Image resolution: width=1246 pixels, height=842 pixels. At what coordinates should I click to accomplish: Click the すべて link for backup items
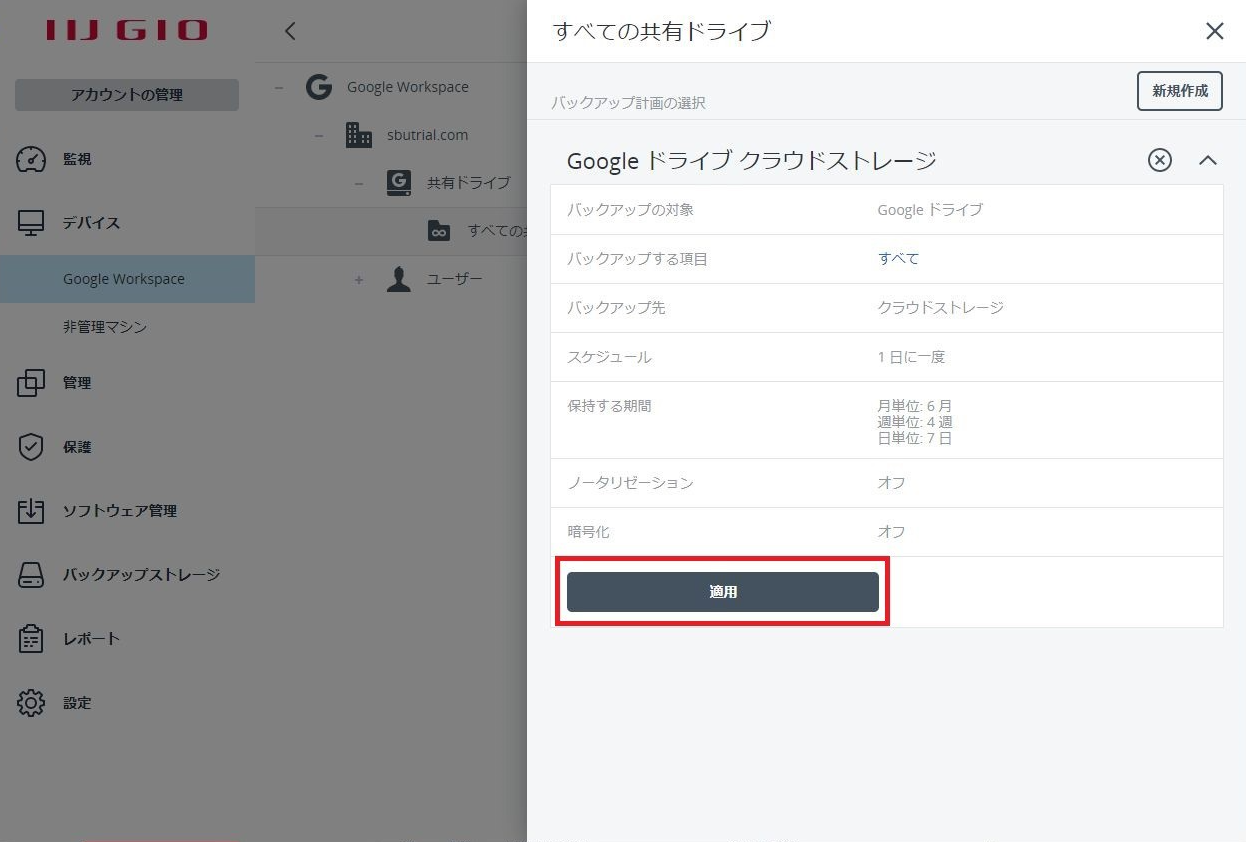point(898,258)
